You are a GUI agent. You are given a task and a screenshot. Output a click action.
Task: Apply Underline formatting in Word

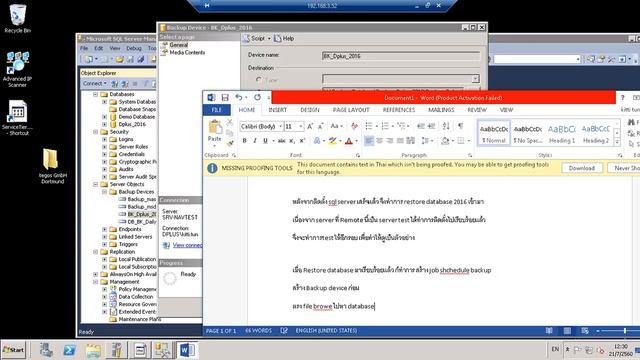pos(265,141)
